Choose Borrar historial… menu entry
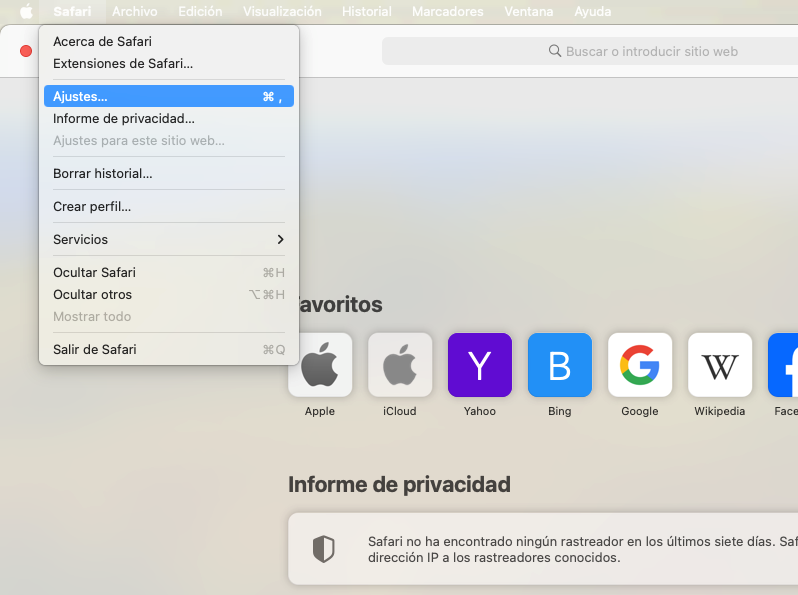Viewport: 798px width, 595px height. point(103,174)
